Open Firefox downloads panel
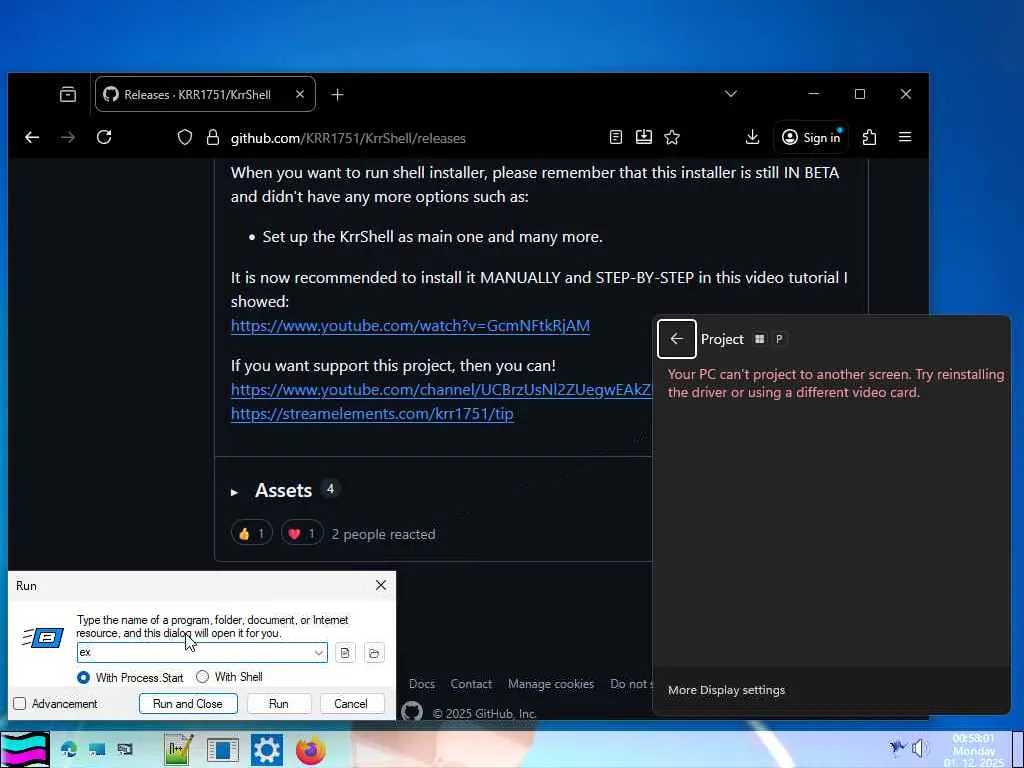 pos(752,137)
